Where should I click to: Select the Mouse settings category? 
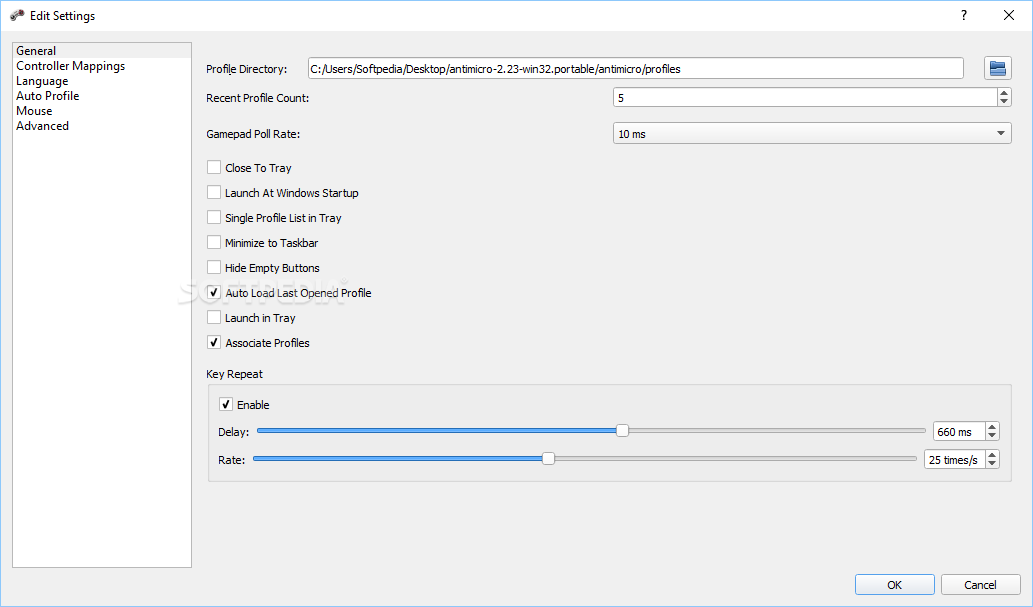[x=34, y=111]
